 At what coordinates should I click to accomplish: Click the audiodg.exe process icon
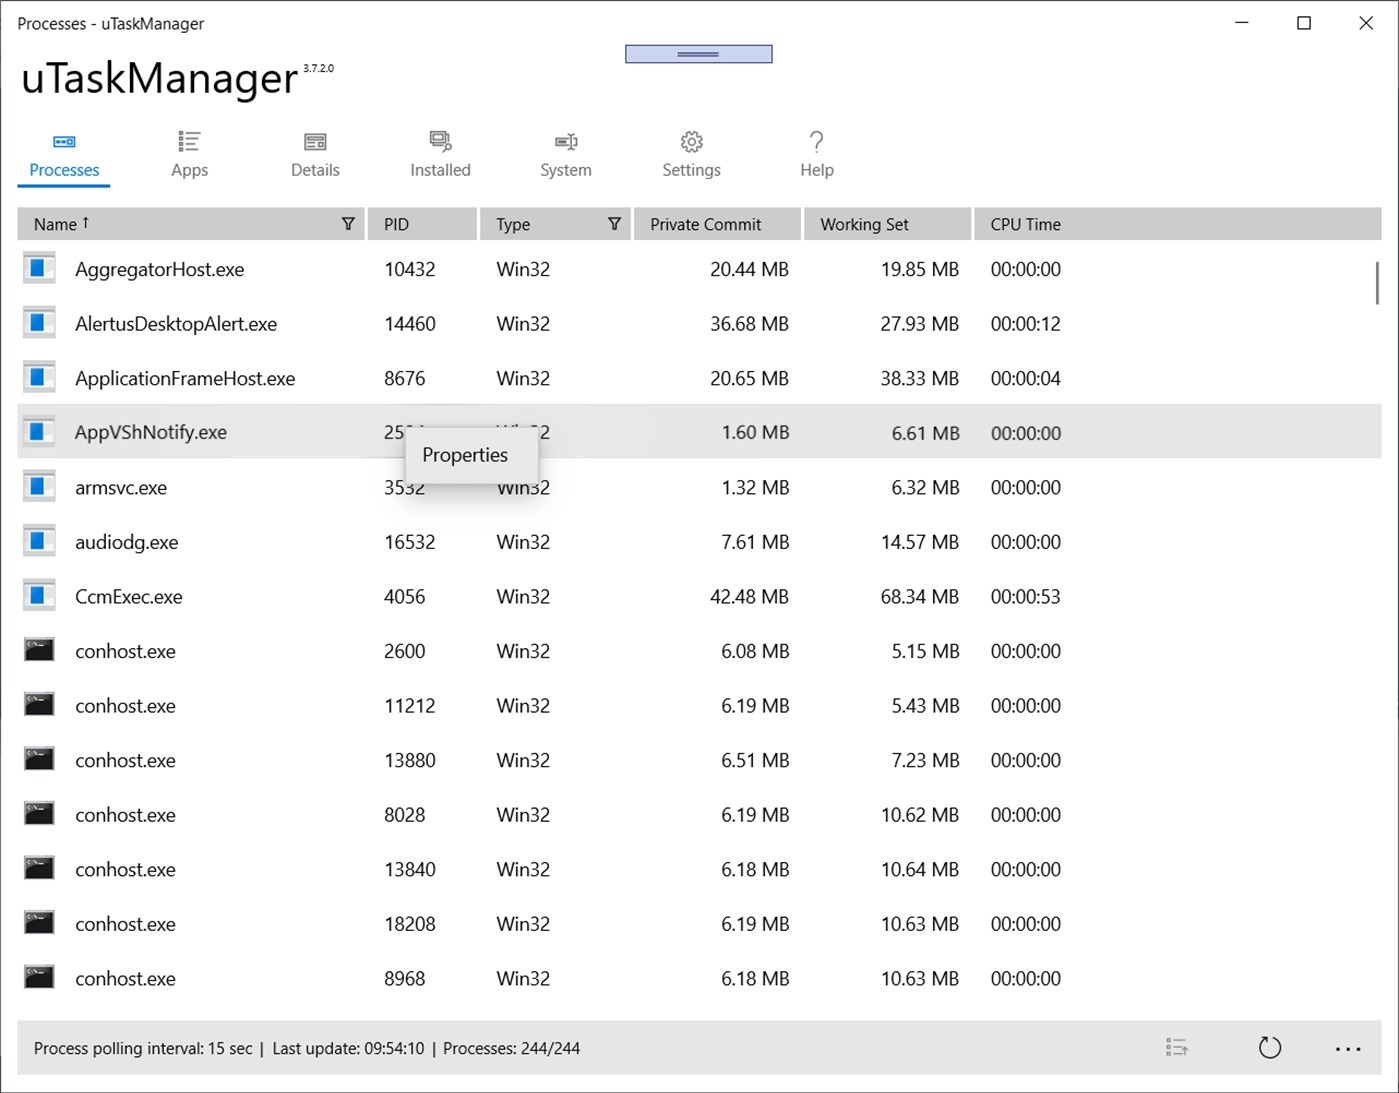point(38,541)
